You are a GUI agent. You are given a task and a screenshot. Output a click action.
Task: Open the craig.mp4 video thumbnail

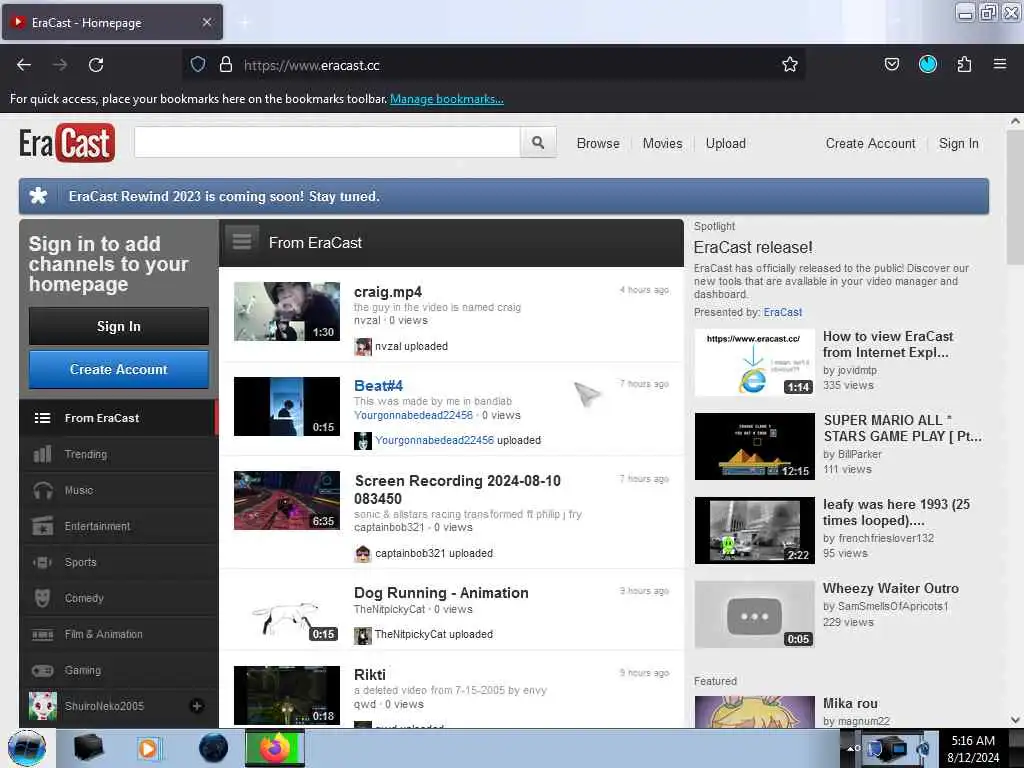point(287,311)
